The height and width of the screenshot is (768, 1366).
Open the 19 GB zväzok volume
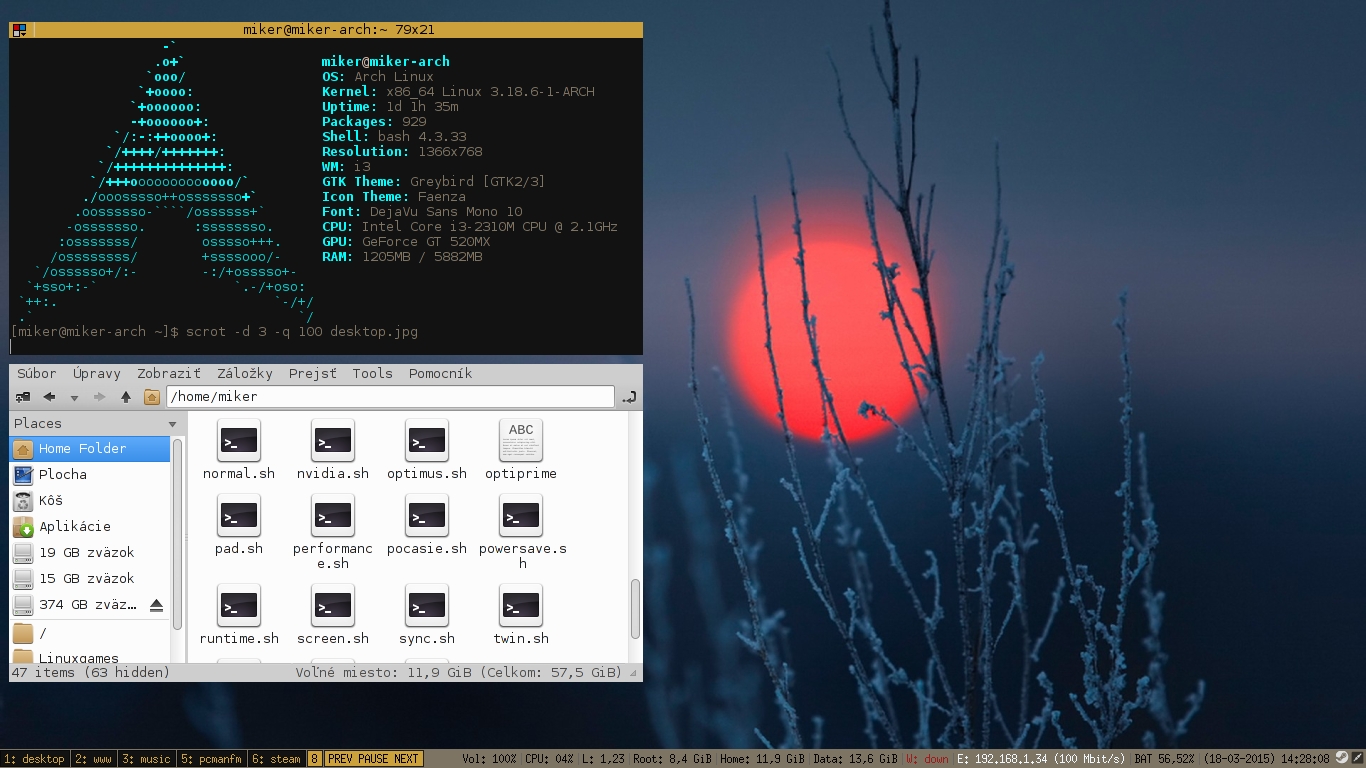click(x=90, y=553)
